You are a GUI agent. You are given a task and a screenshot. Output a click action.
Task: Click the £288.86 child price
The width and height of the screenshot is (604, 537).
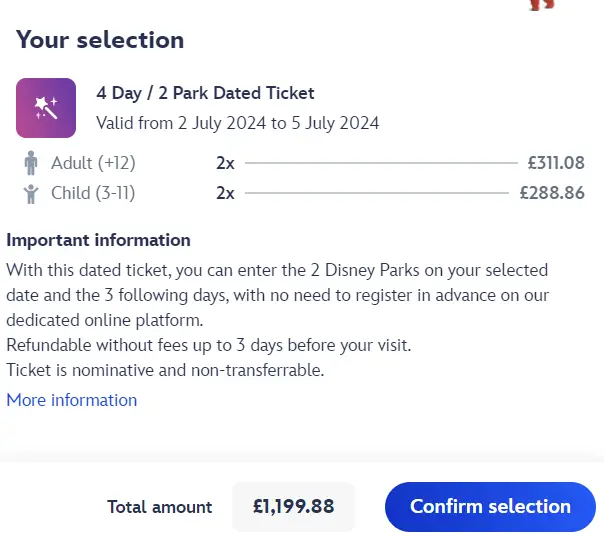click(552, 193)
